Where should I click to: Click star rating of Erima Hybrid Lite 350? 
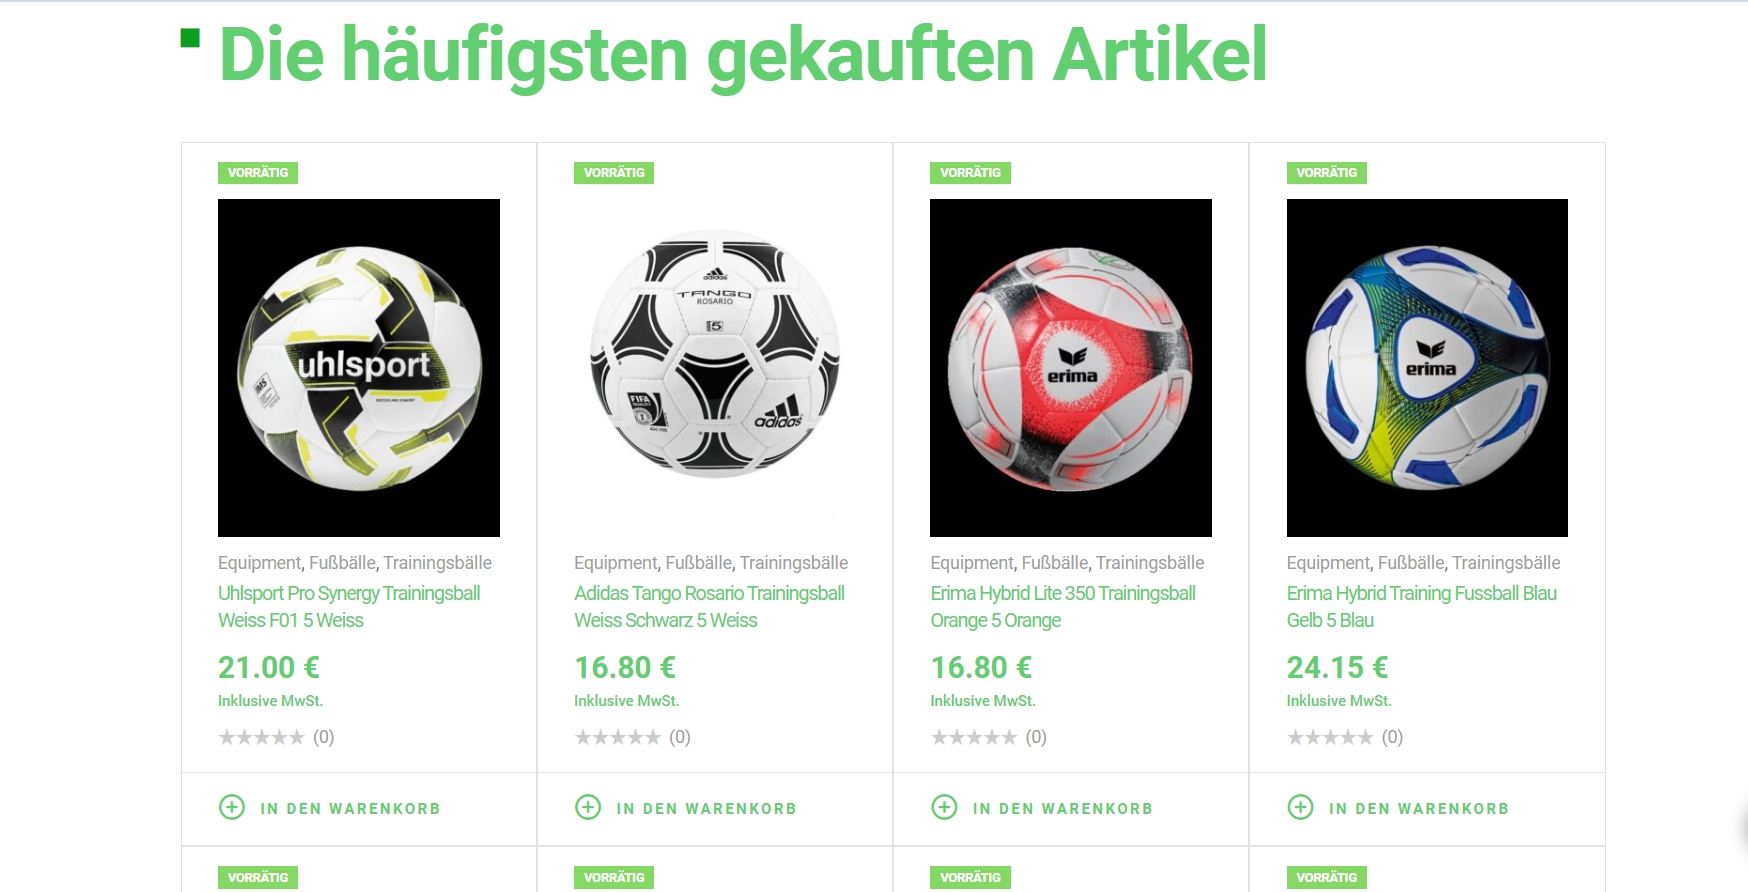click(x=973, y=737)
